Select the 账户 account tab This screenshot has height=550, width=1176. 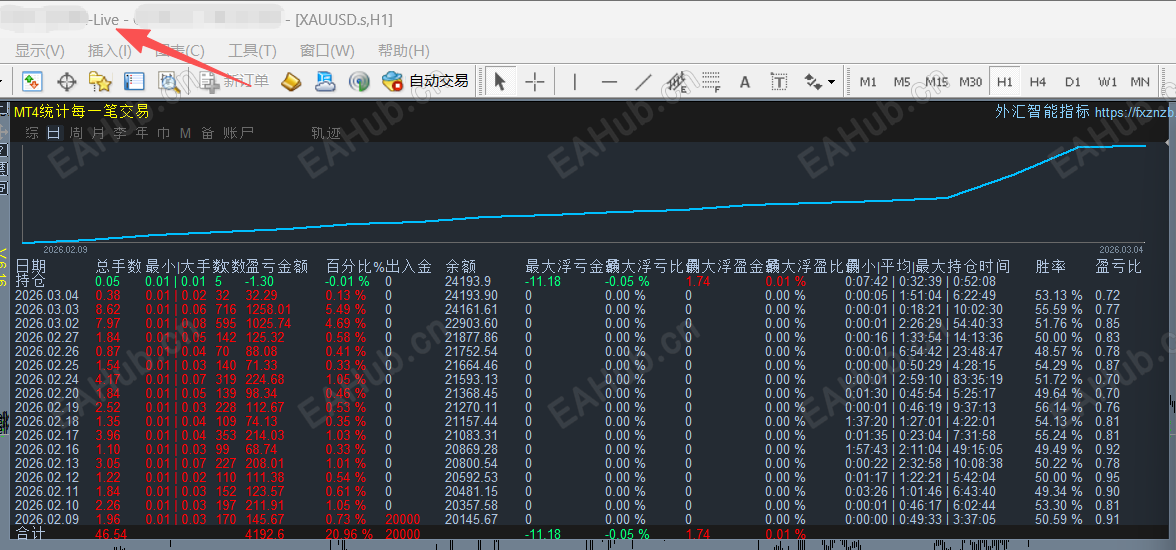tap(238, 134)
